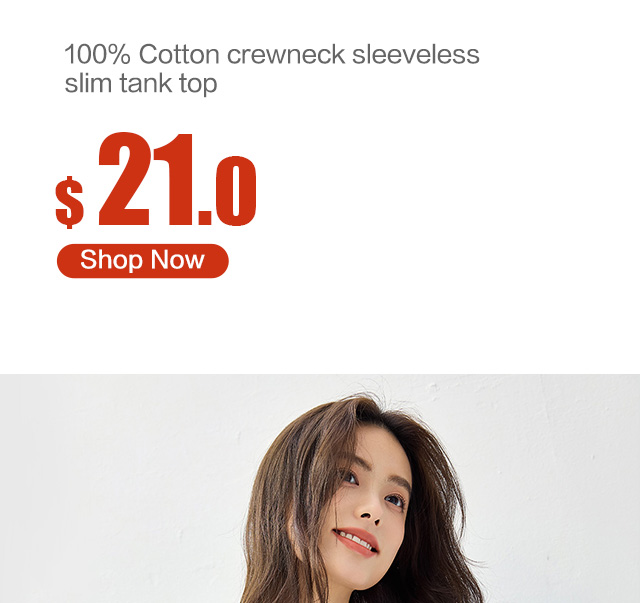Click the word "Now" on the red button

[178, 260]
